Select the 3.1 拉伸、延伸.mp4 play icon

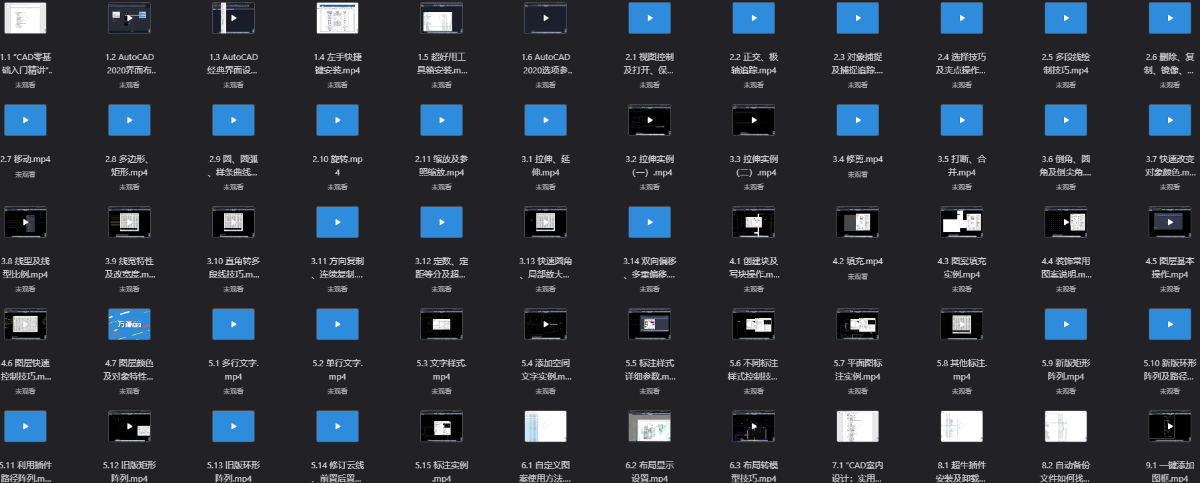pos(545,120)
